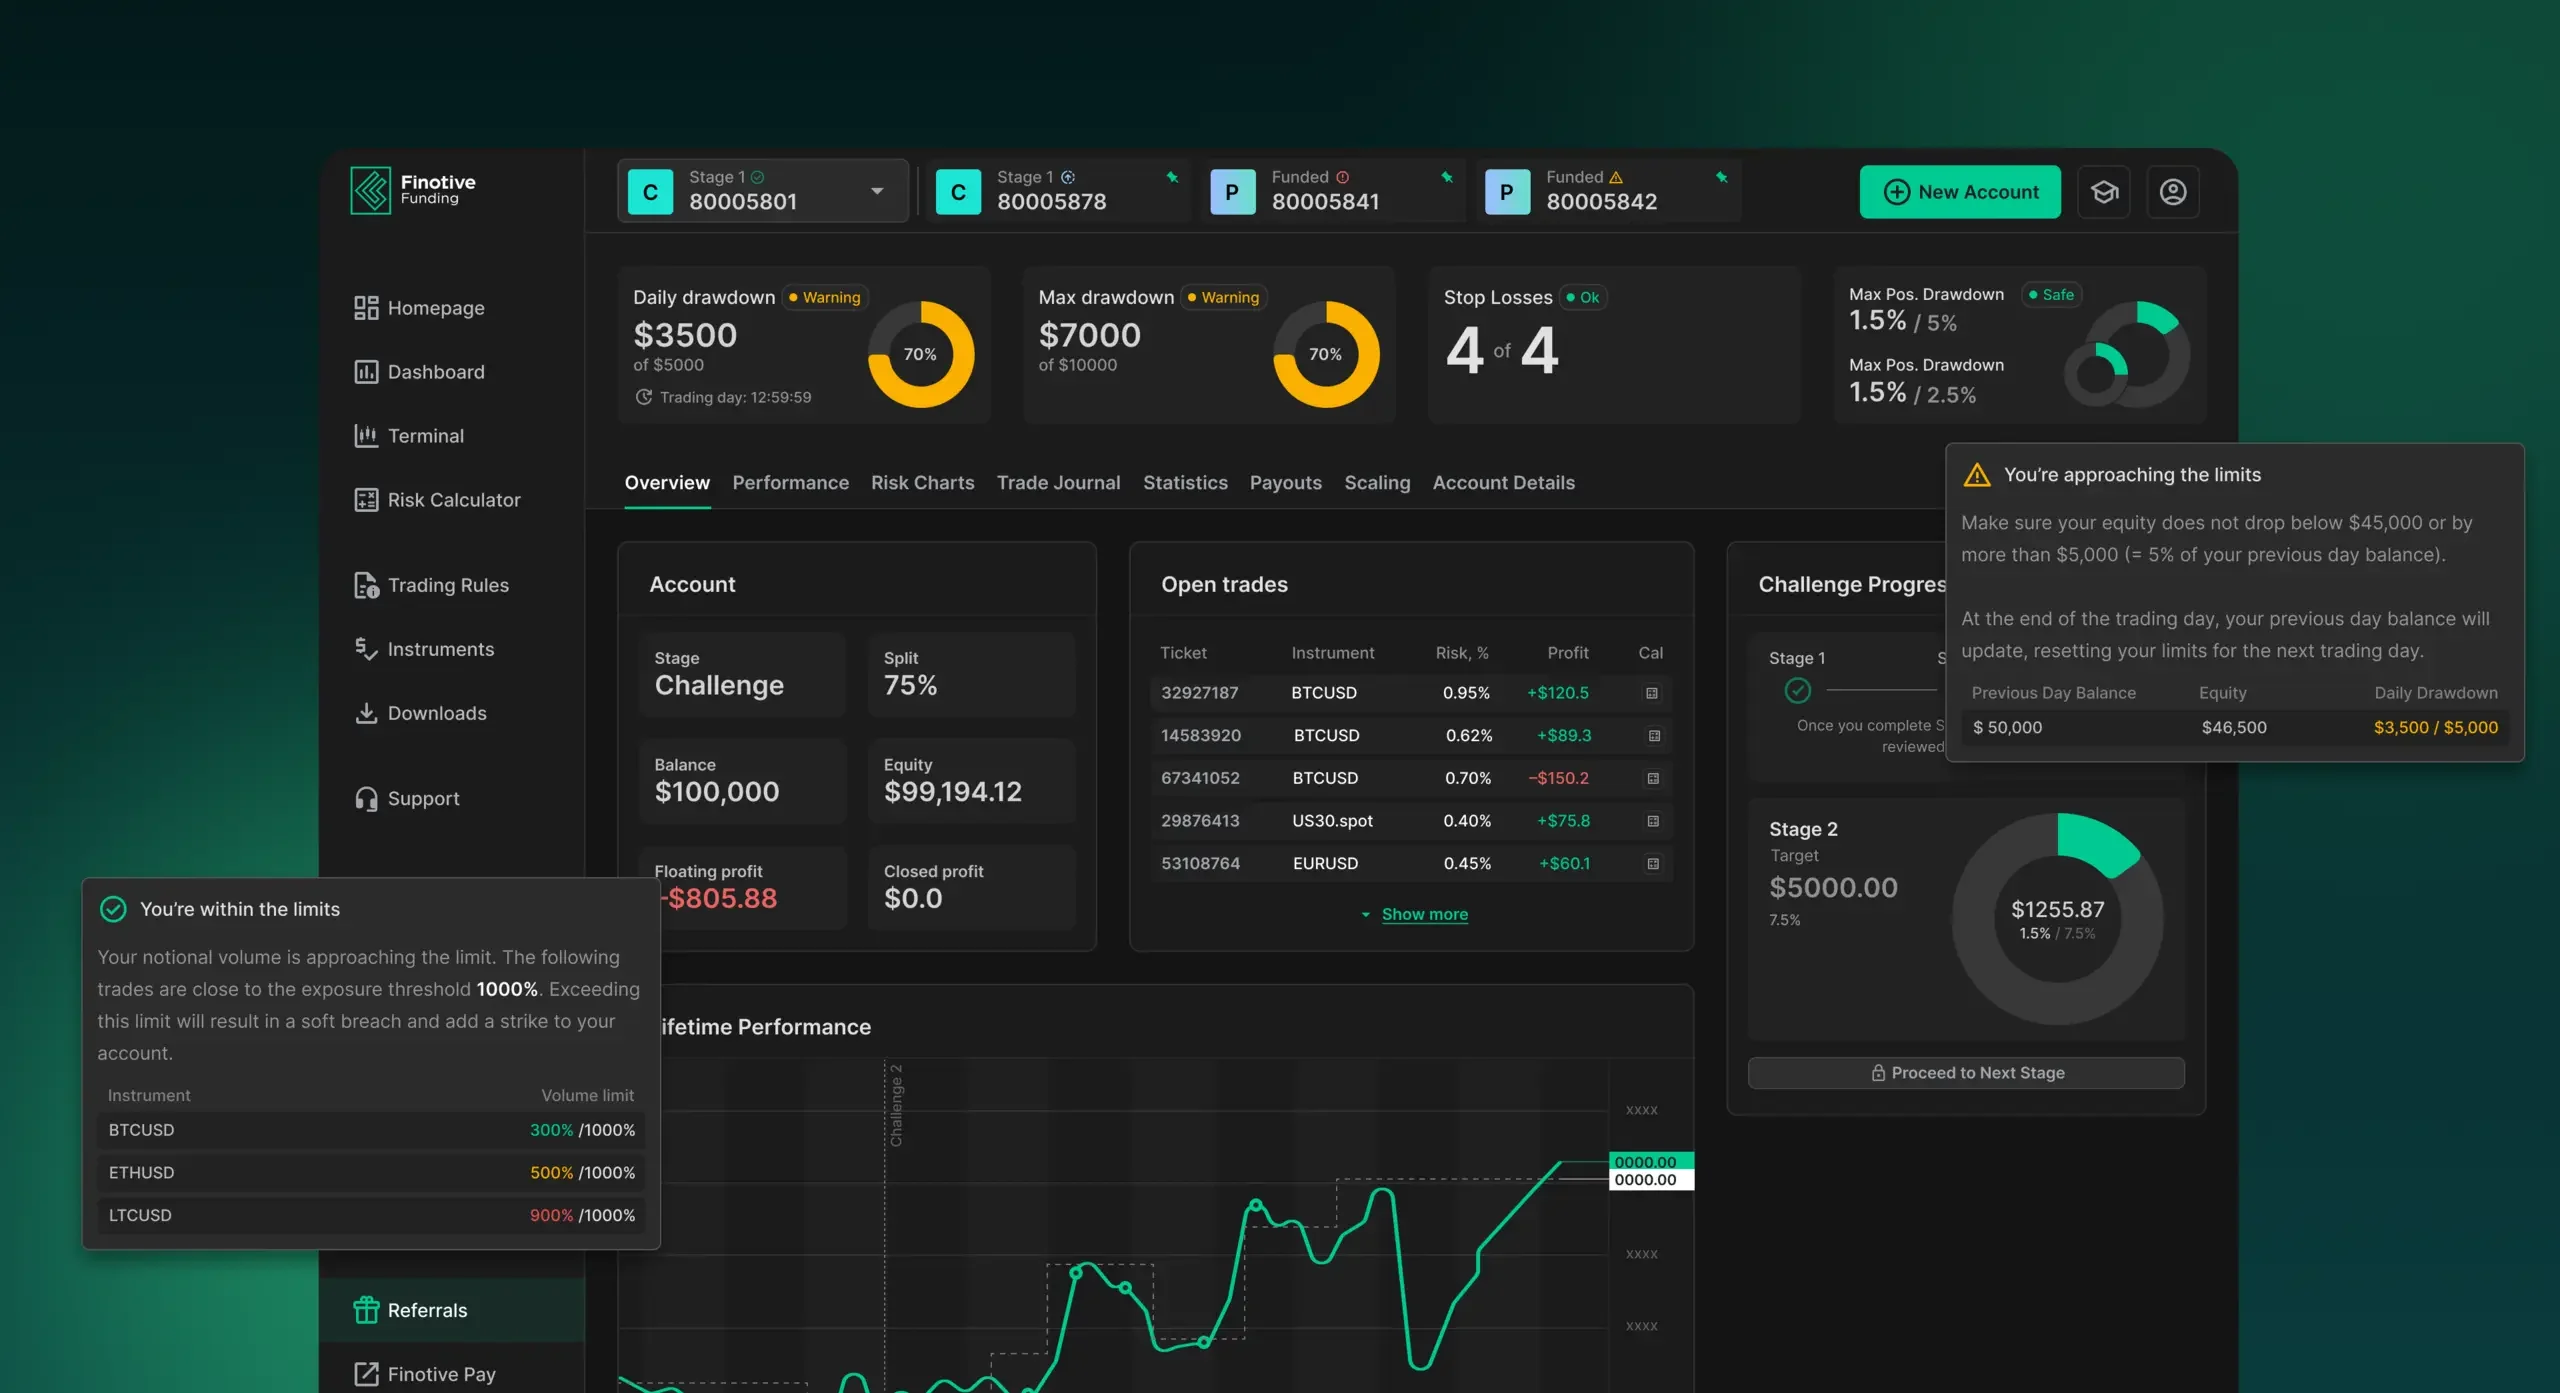Click the Finotive Funding logo
The height and width of the screenshot is (1393, 2560).
pyautogui.click(x=413, y=190)
